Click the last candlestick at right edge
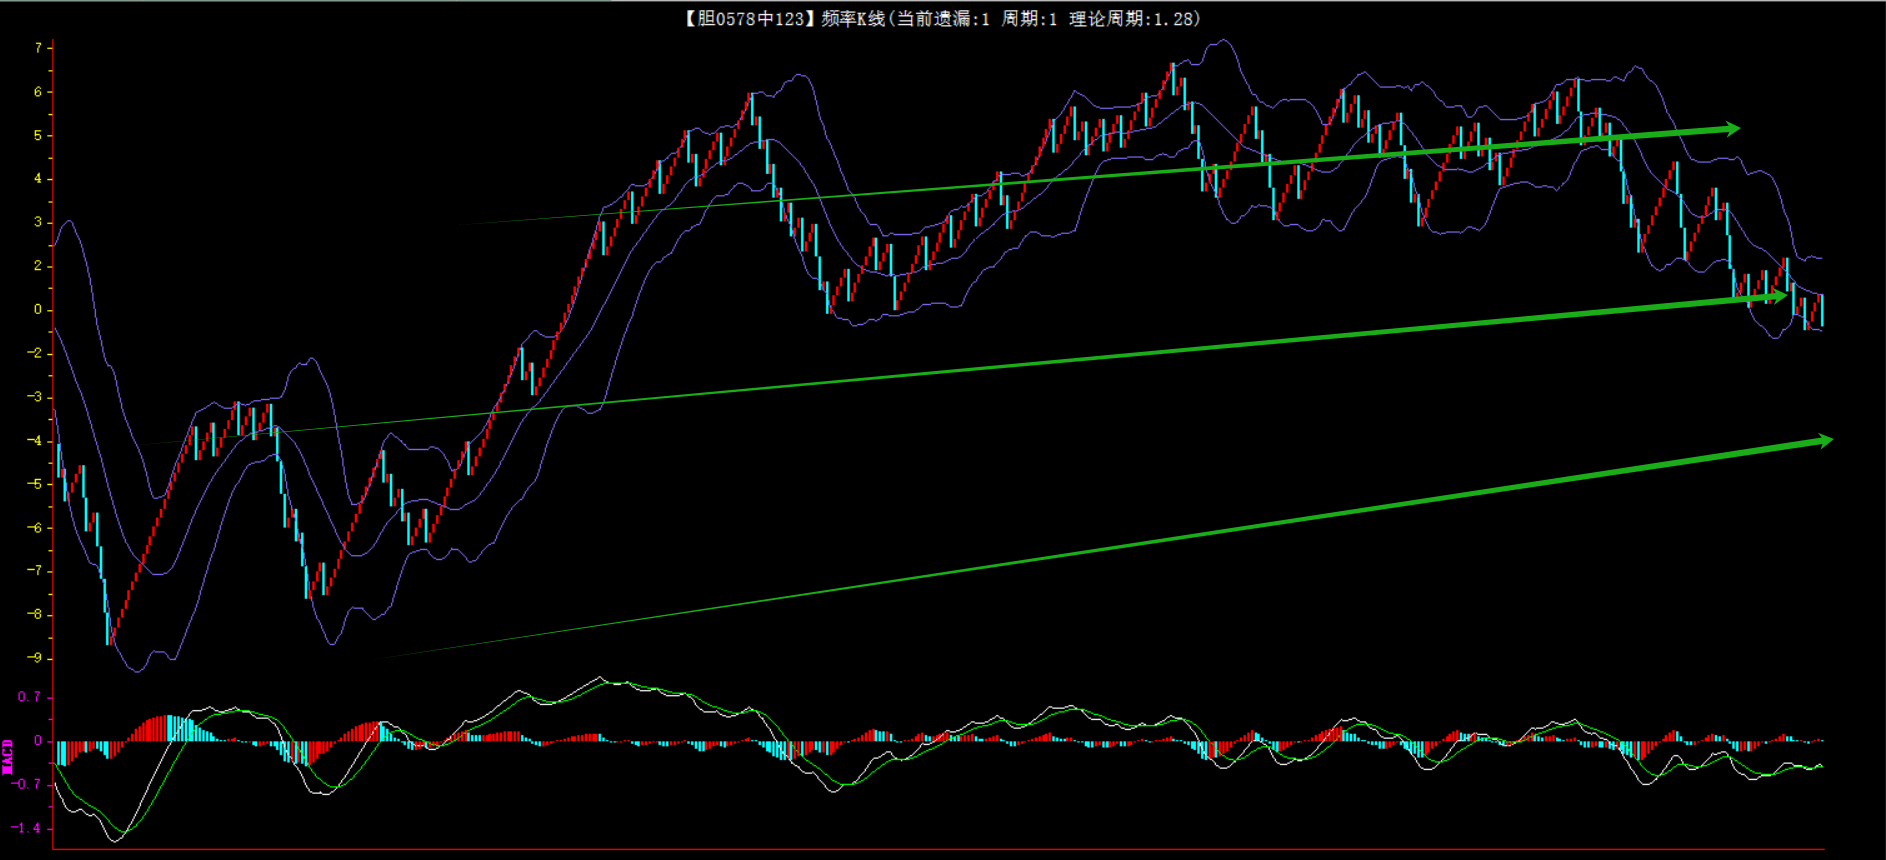The width and height of the screenshot is (1886, 860). click(1822, 310)
